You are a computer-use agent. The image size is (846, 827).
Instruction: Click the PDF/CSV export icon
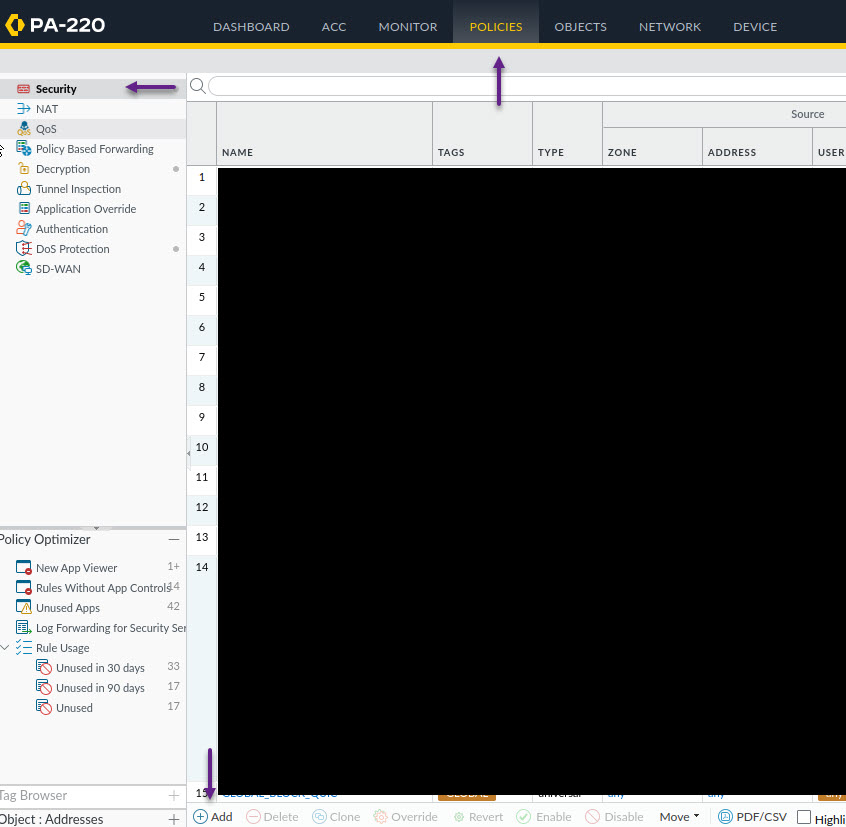[725, 817]
